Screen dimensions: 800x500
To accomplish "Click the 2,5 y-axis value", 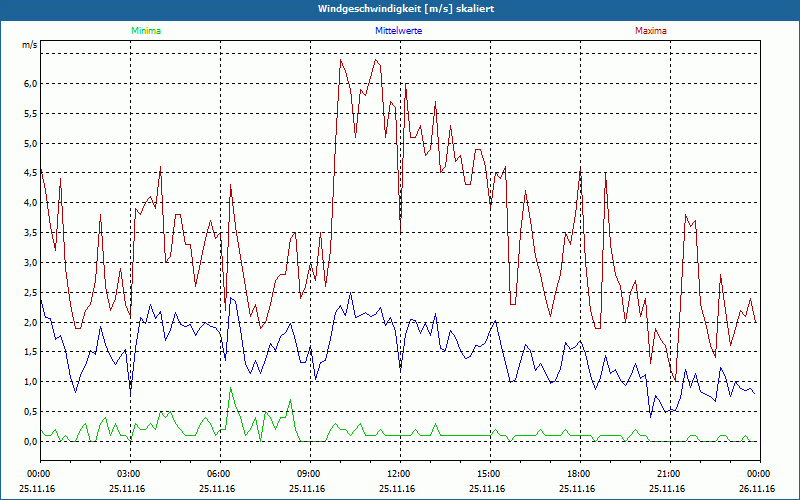I will 31,292.
